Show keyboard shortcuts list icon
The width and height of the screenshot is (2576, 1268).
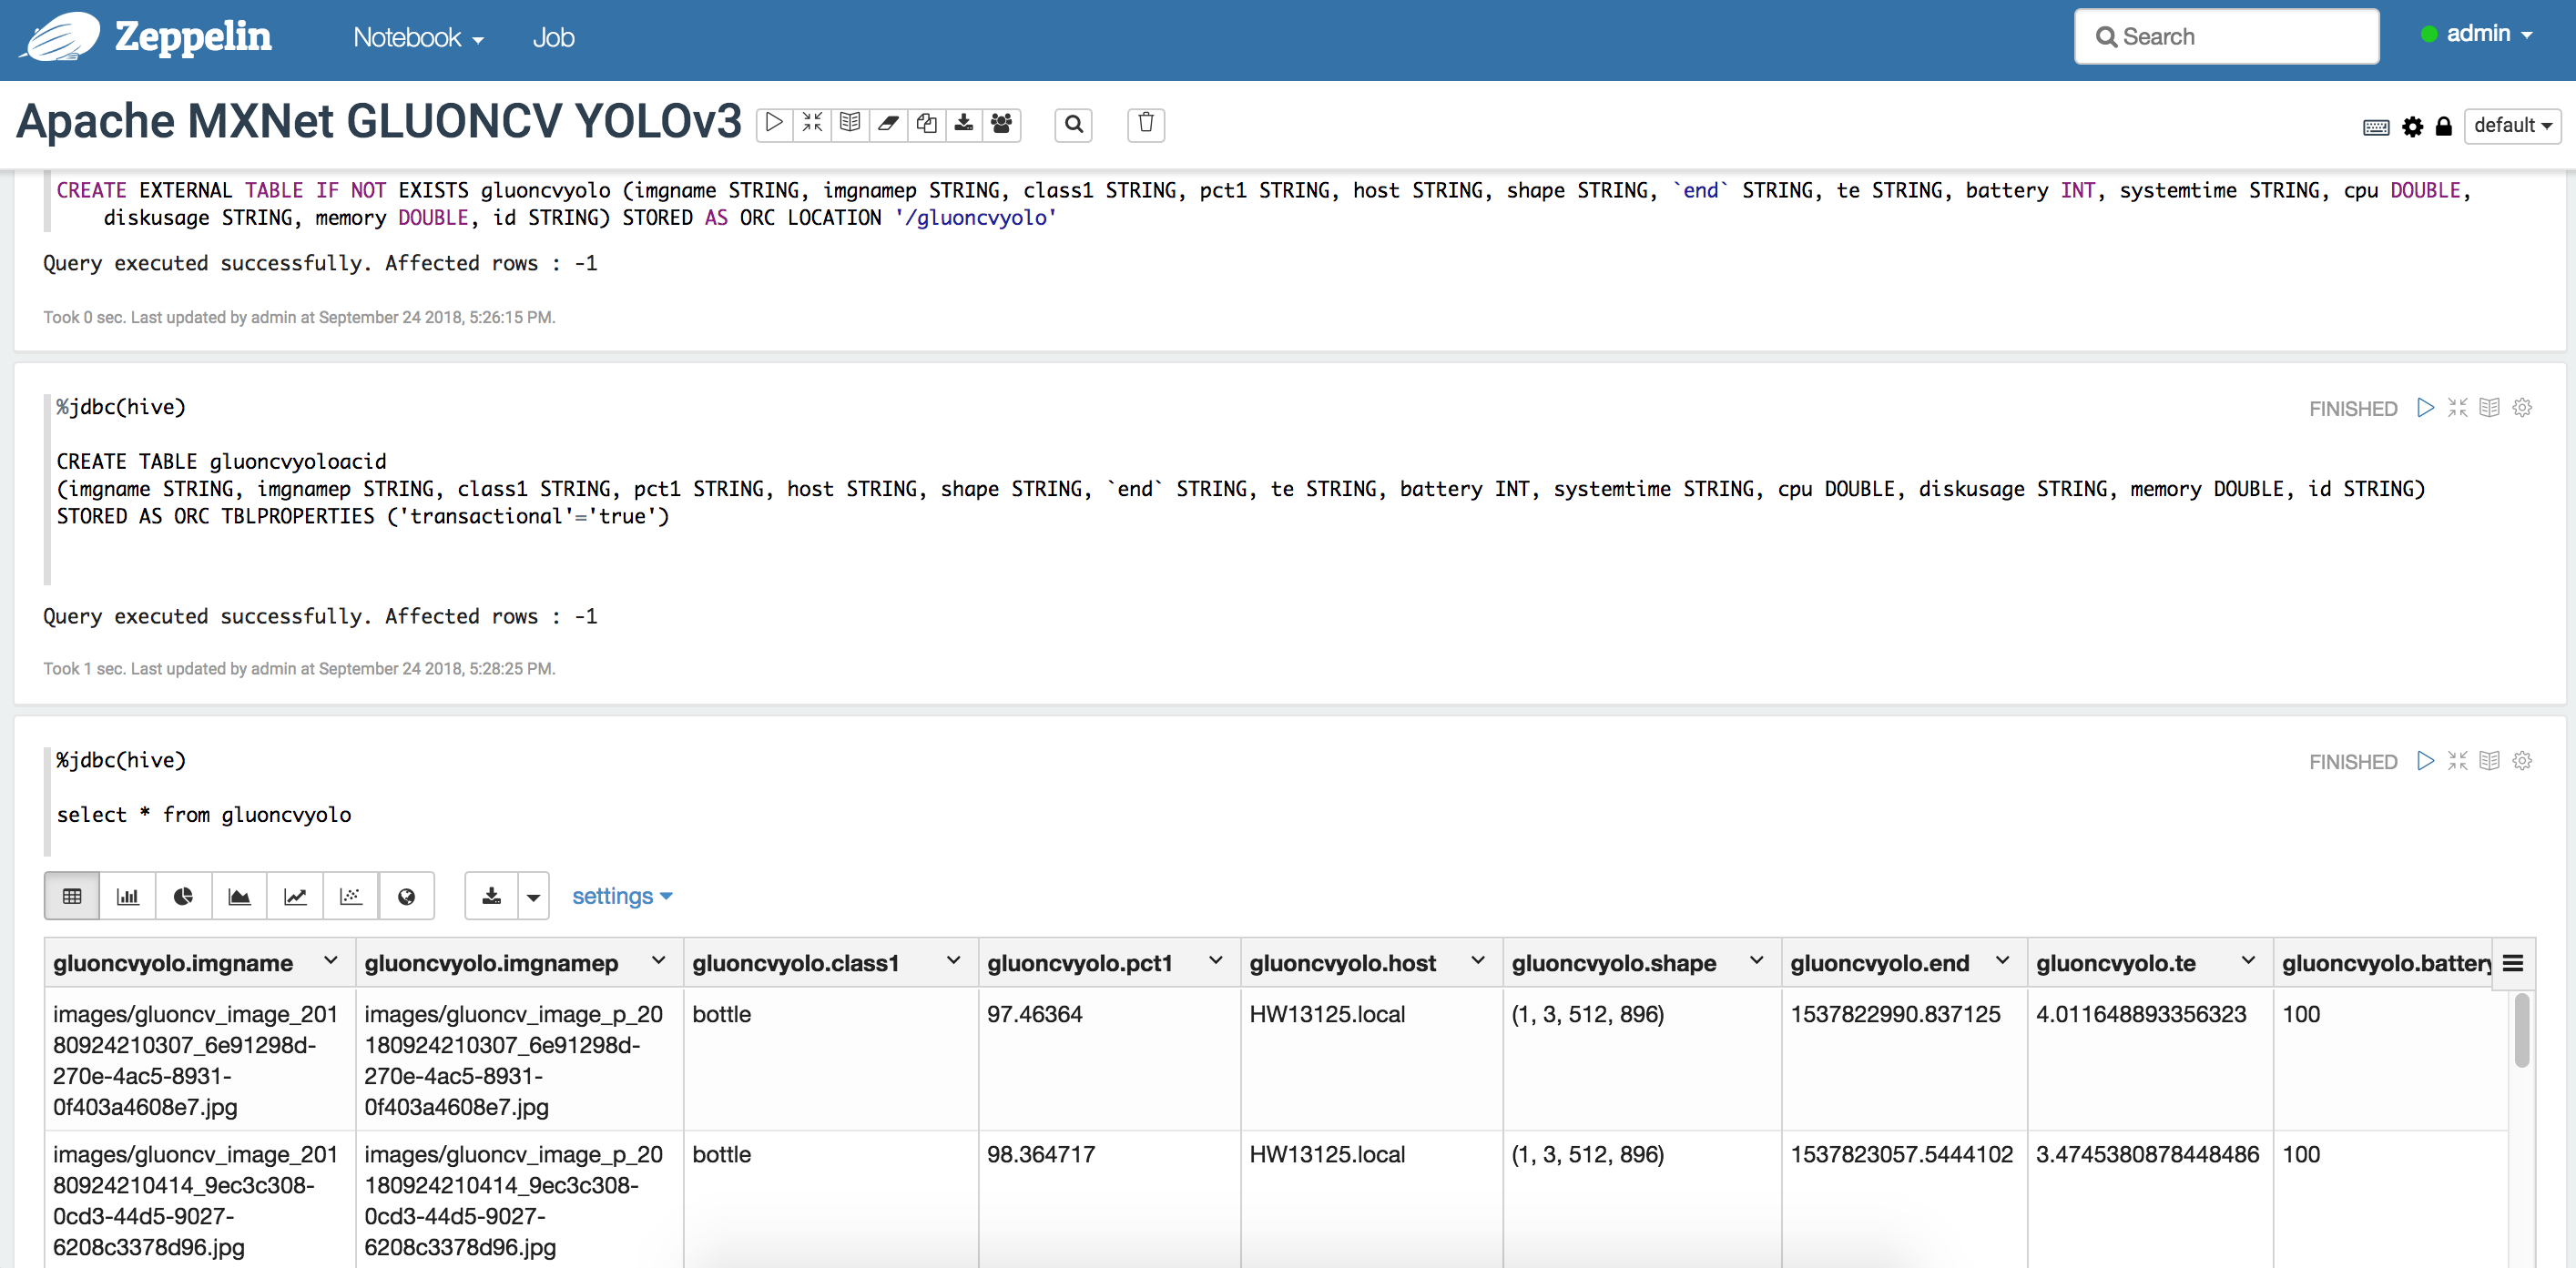(2376, 127)
